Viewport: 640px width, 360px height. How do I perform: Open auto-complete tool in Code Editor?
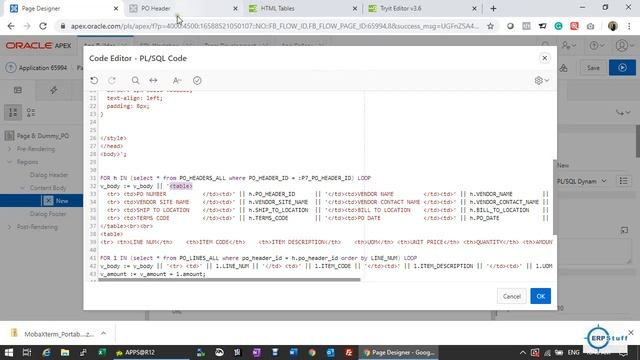177,80
